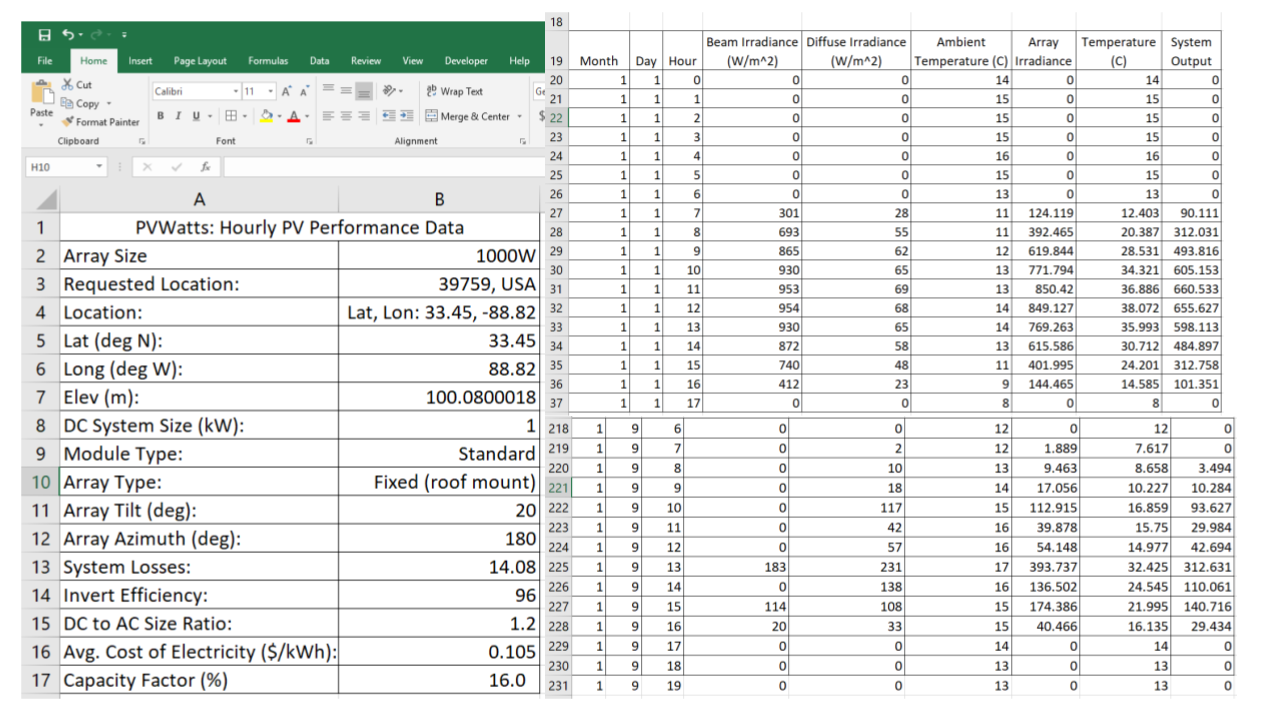1280x720 pixels.
Task: Select the row 10 header
Action: [40, 482]
